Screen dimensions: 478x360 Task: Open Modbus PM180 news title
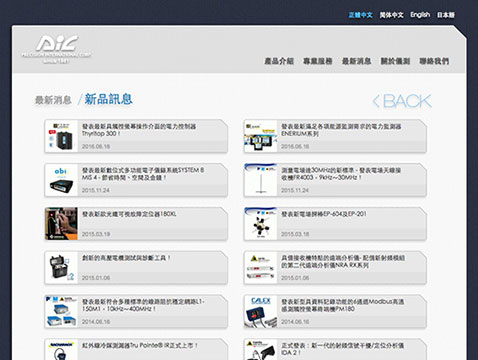pos(343,305)
